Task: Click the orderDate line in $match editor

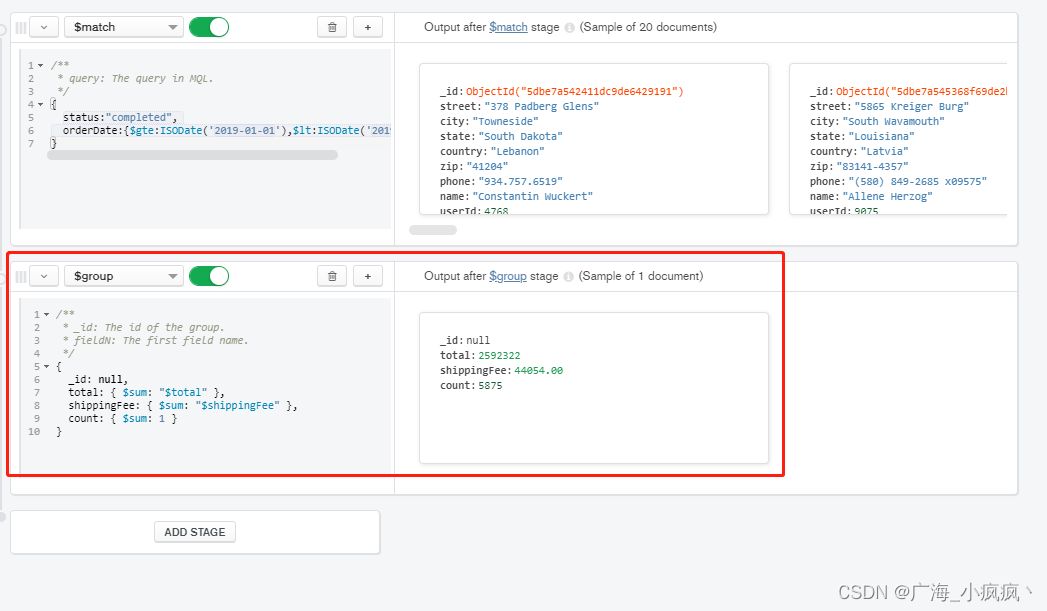Action: click(226, 130)
